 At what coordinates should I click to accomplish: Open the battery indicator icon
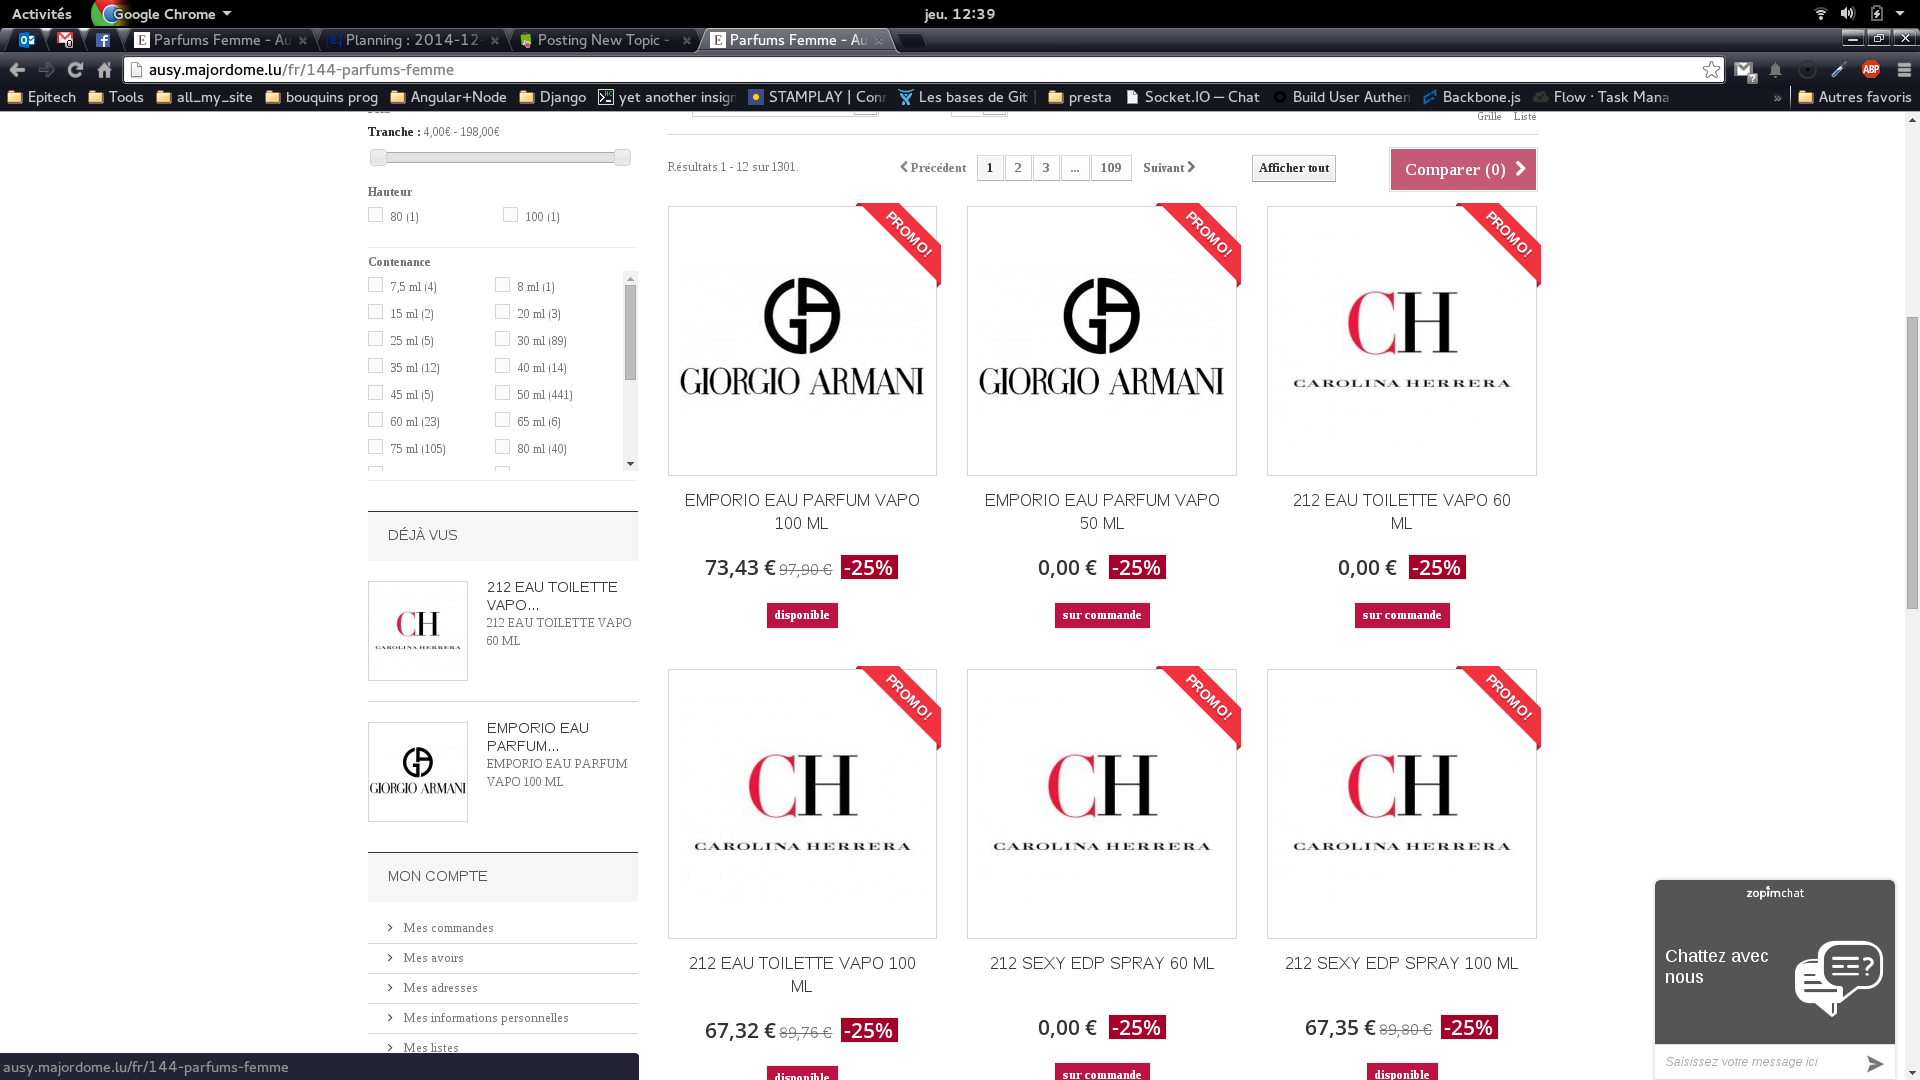tap(1877, 14)
